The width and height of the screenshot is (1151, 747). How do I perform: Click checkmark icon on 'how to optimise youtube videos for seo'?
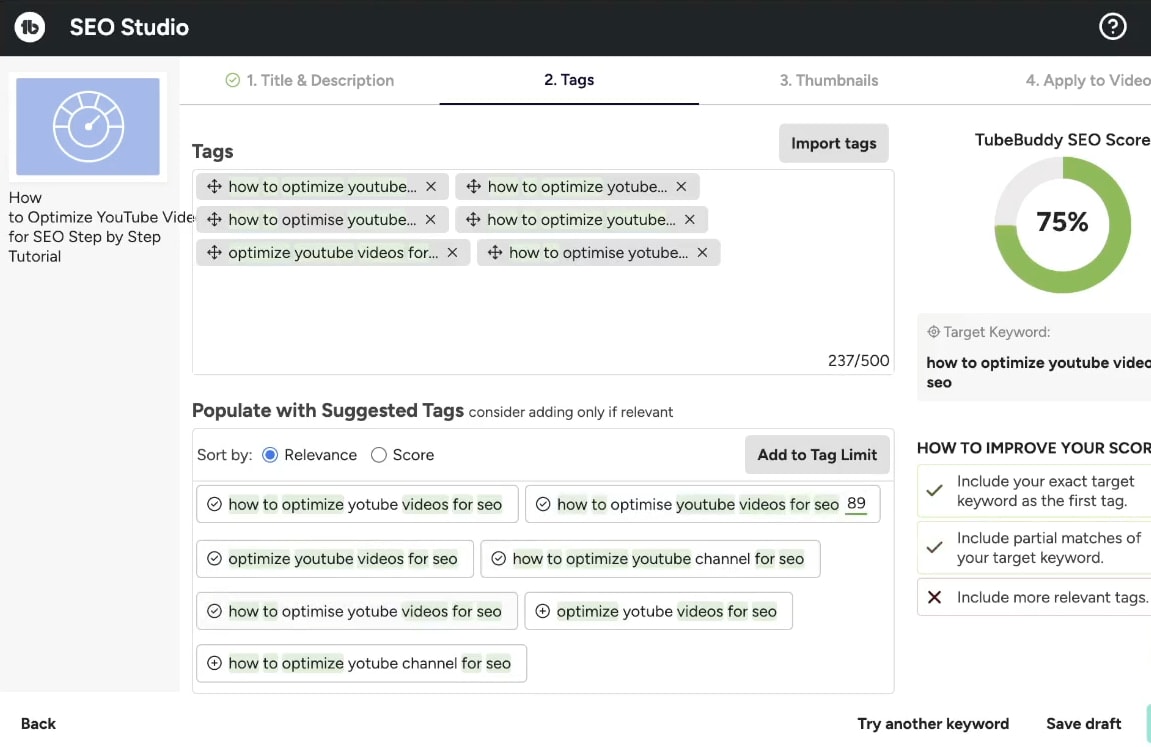click(543, 504)
